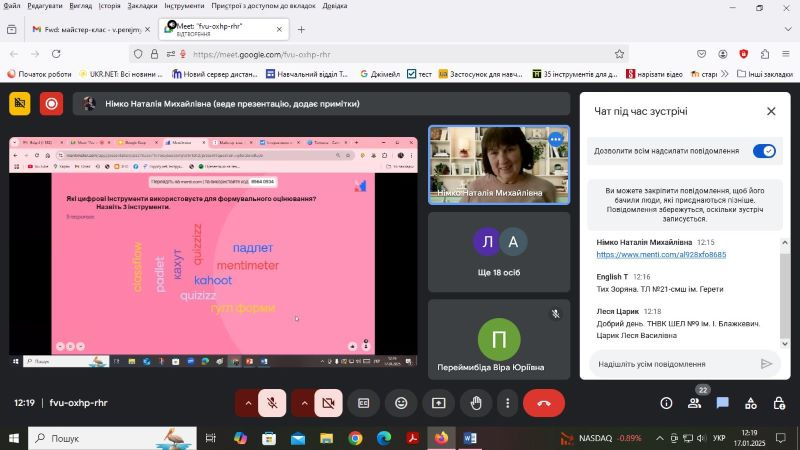The image size is (800, 450).
Task: Open Windows Start menu
Action: pyautogui.click(x=14, y=438)
